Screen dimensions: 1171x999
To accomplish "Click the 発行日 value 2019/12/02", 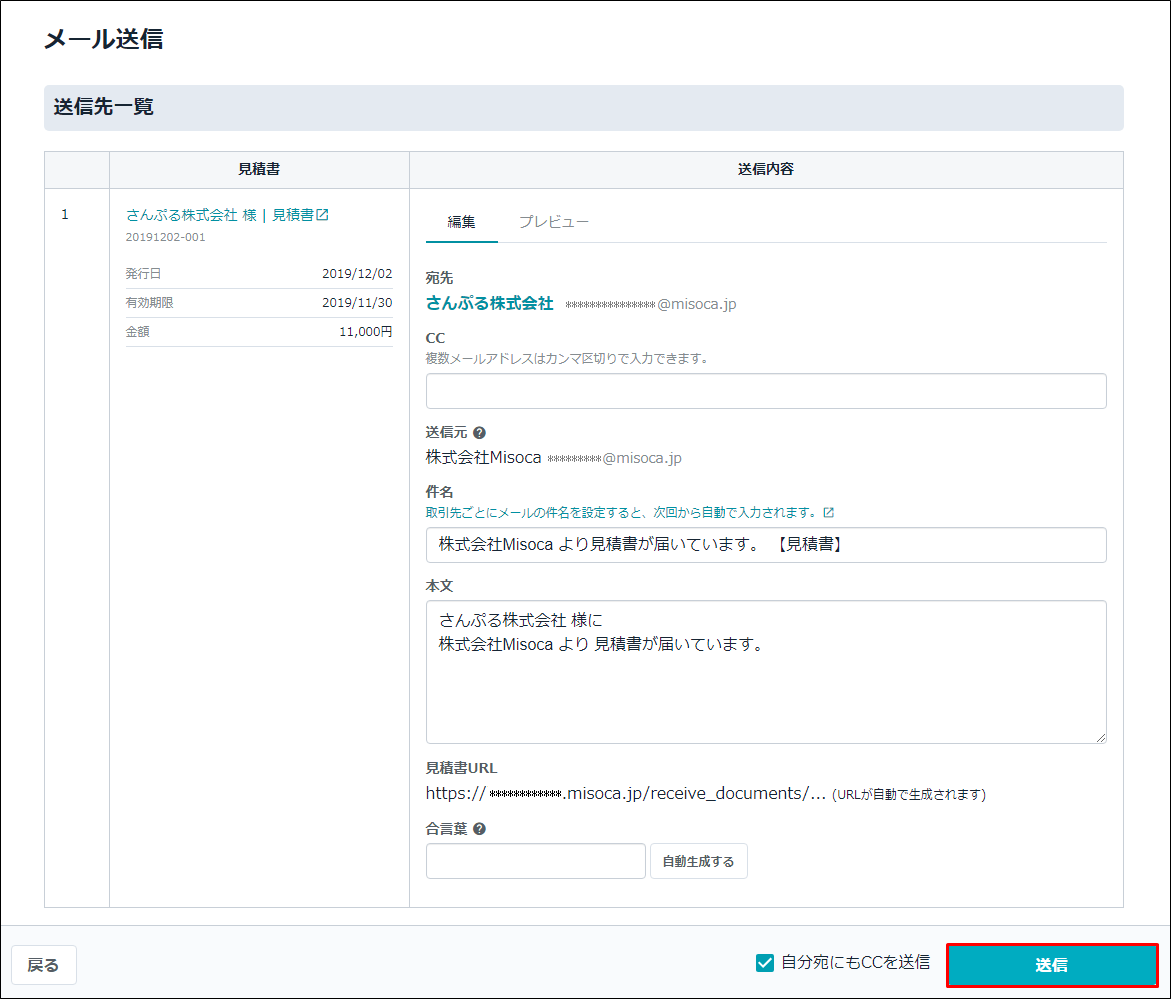I will tap(357, 274).
